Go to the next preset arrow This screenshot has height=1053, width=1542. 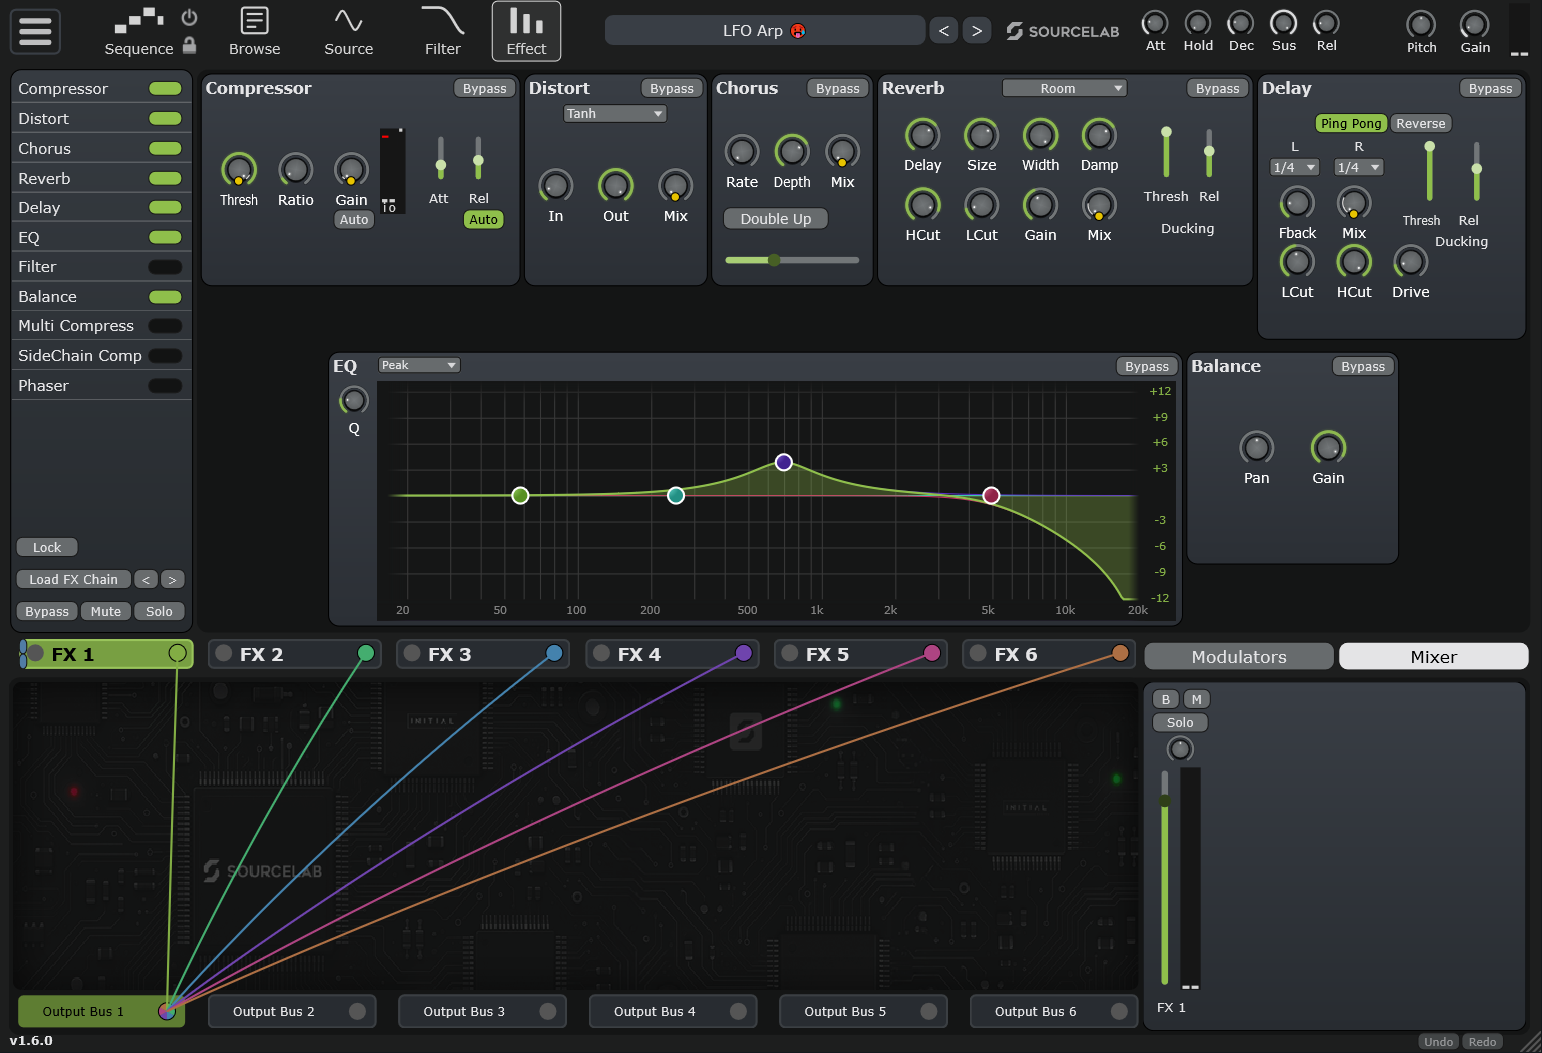pos(976,31)
